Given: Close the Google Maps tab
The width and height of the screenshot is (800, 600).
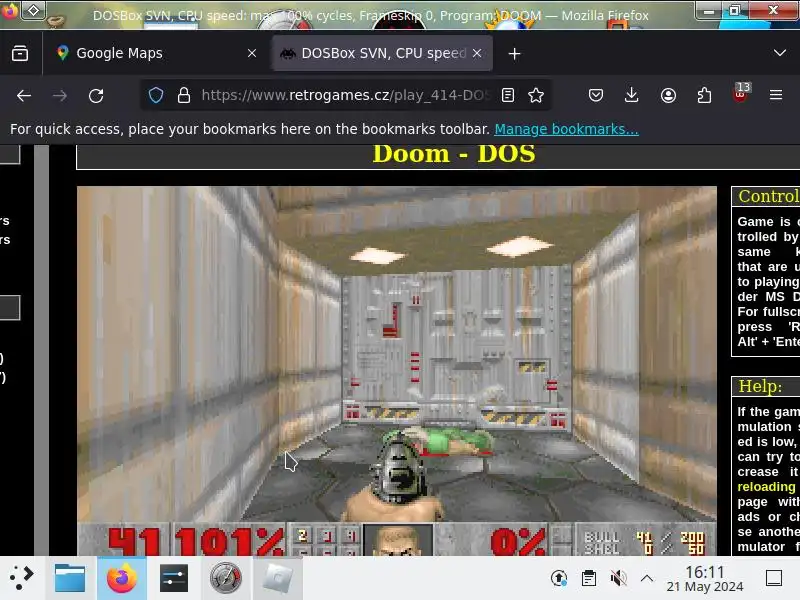Looking at the screenshot, I should pyautogui.click(x=252, y=53).
